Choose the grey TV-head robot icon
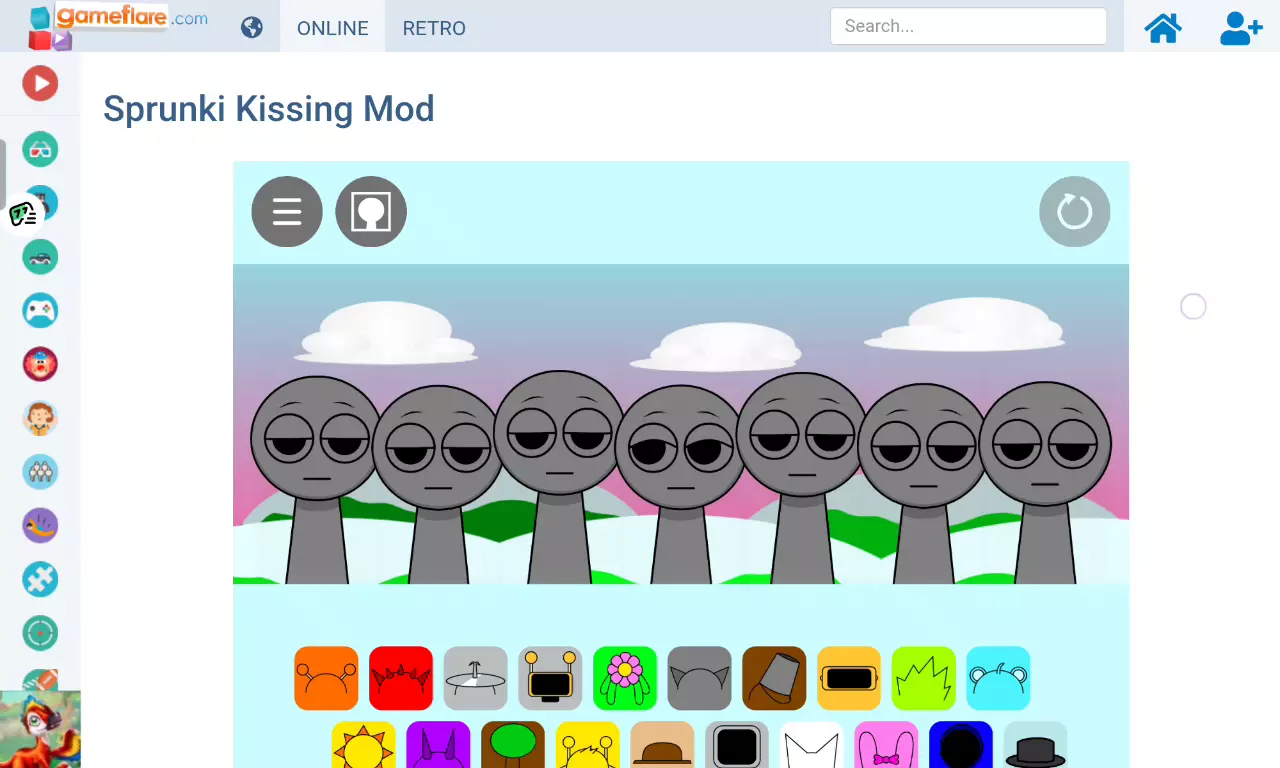Viewport: 1280px width, 768px height. 550,678
